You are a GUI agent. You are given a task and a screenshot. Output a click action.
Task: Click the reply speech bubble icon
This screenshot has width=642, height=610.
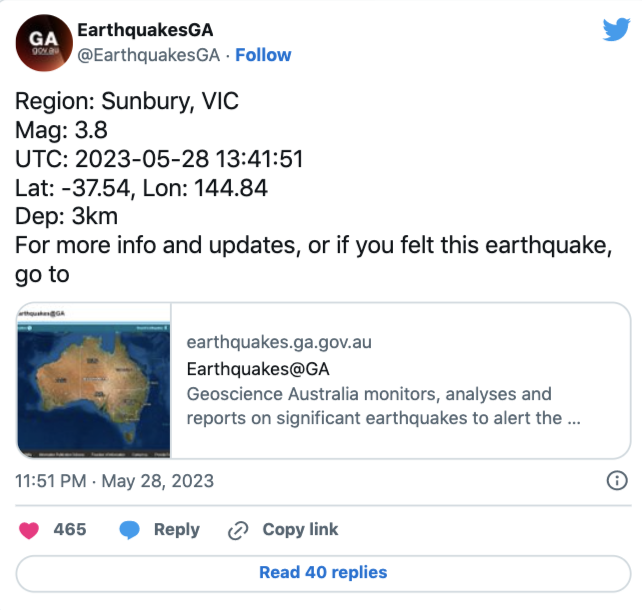(129, 530)
